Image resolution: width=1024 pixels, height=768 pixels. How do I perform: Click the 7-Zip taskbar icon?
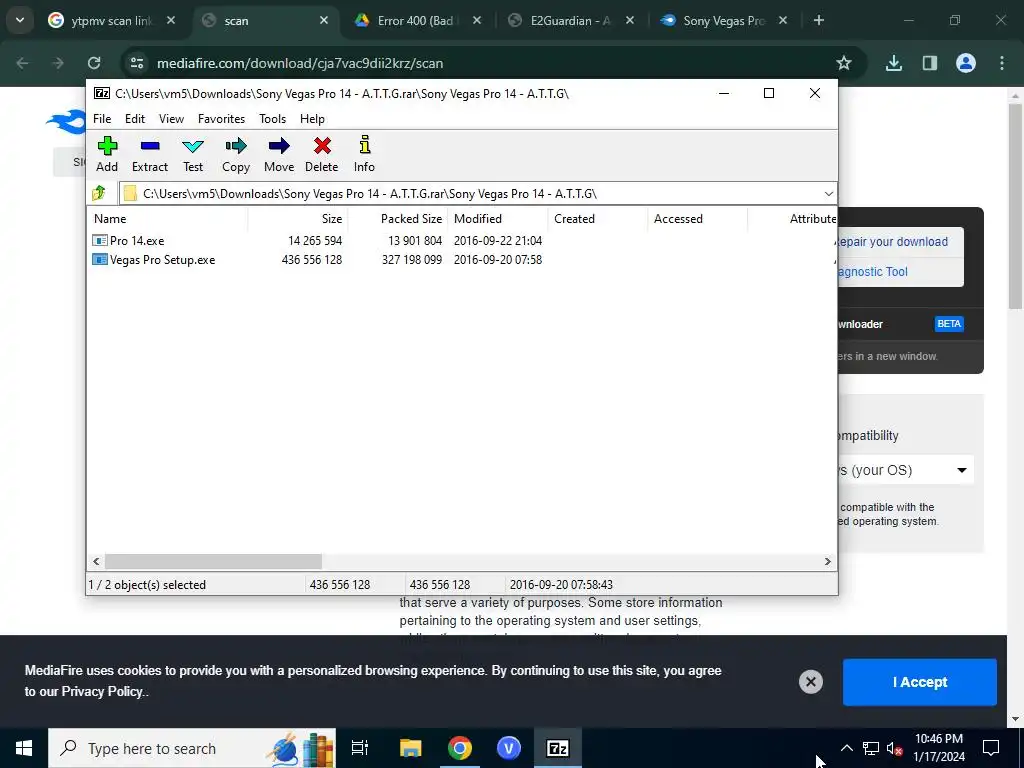(x=557, y=748)
